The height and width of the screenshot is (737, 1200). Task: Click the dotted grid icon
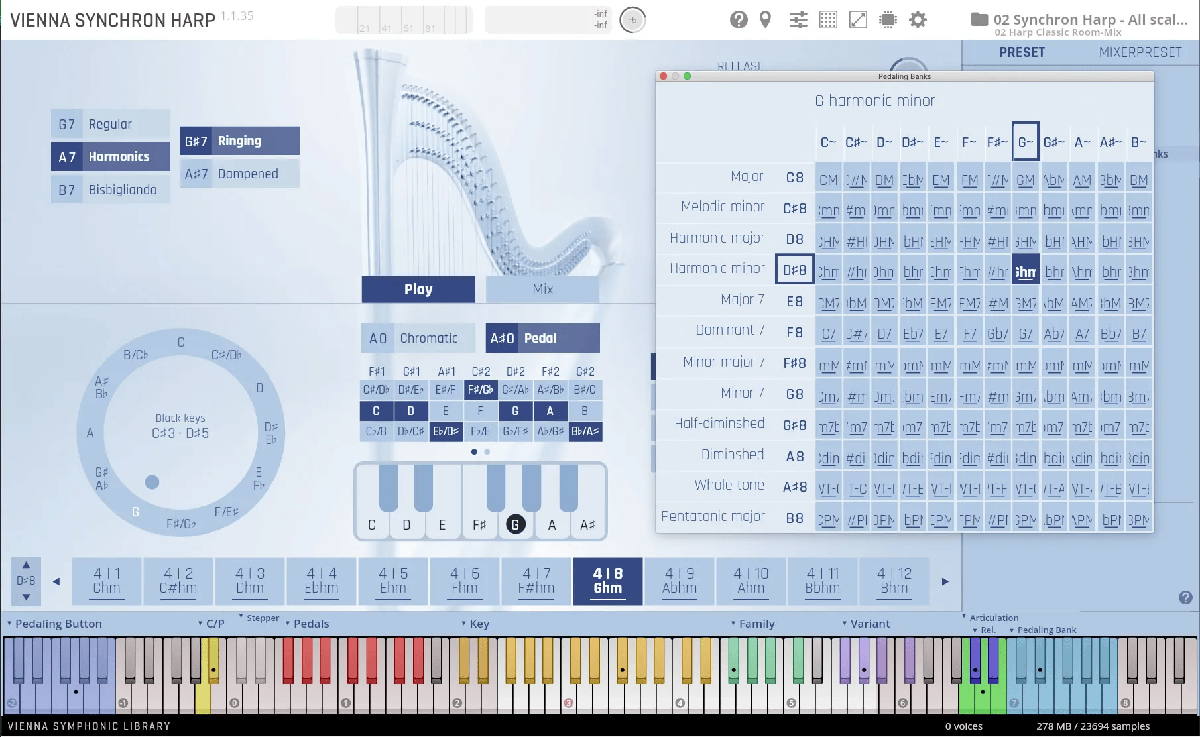pos(828,19)
